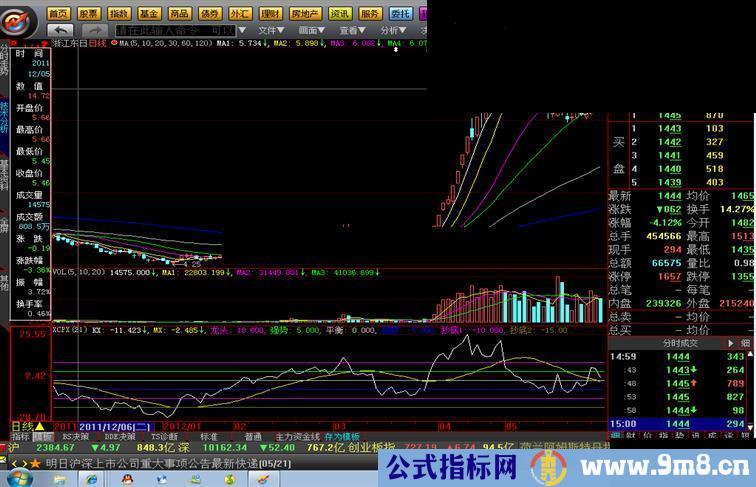This screenshot has width=756, height=487.
Task: Expand the 查看 dropdown menu
Action: [350, 31]
